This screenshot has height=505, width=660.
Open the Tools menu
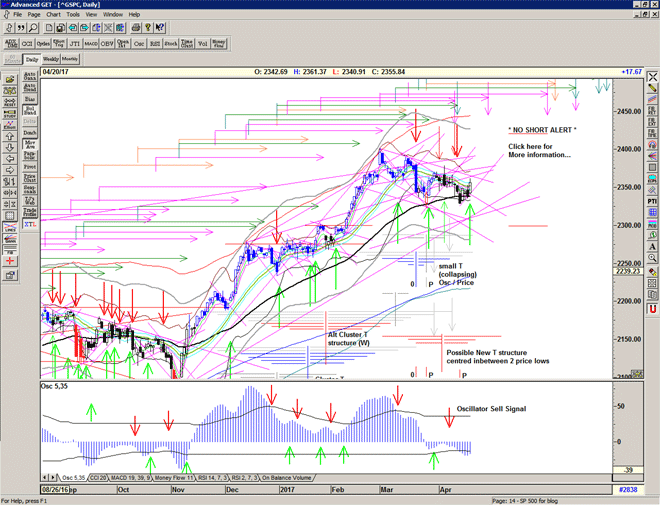(73, 15)
